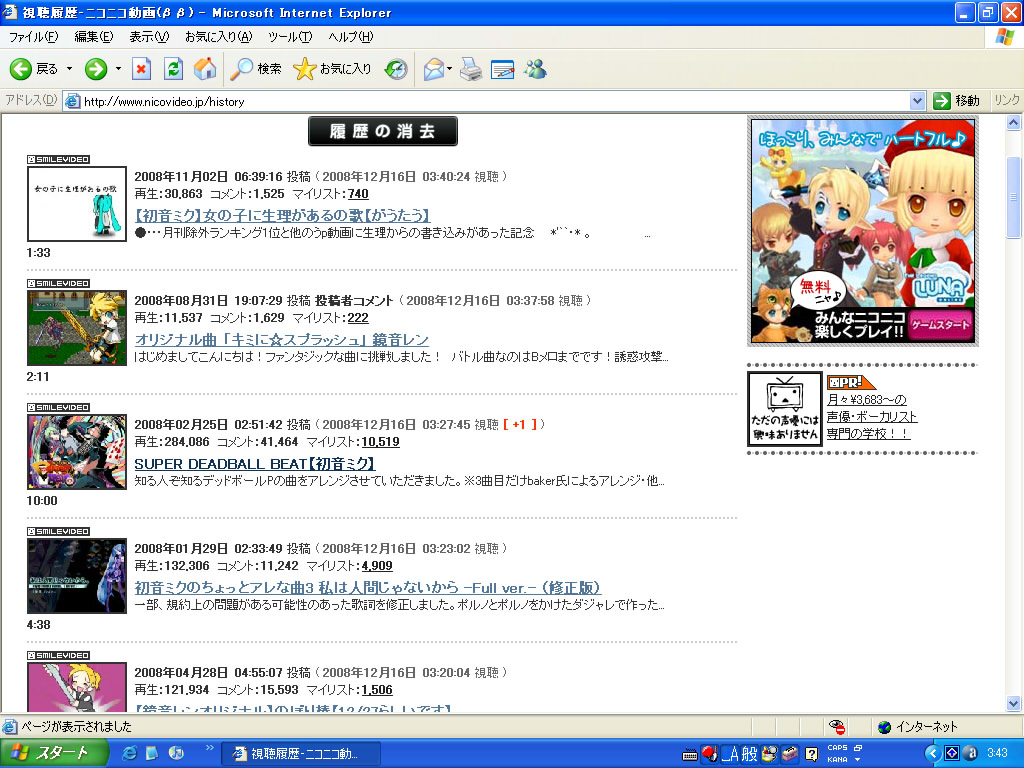Print the page with the printer icon
1024x768 pixels.
click(471, 69)
